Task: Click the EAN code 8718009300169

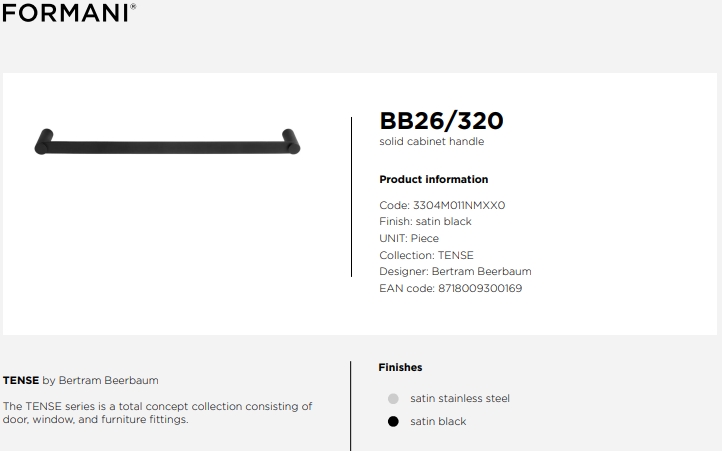Action: [480, 288]
